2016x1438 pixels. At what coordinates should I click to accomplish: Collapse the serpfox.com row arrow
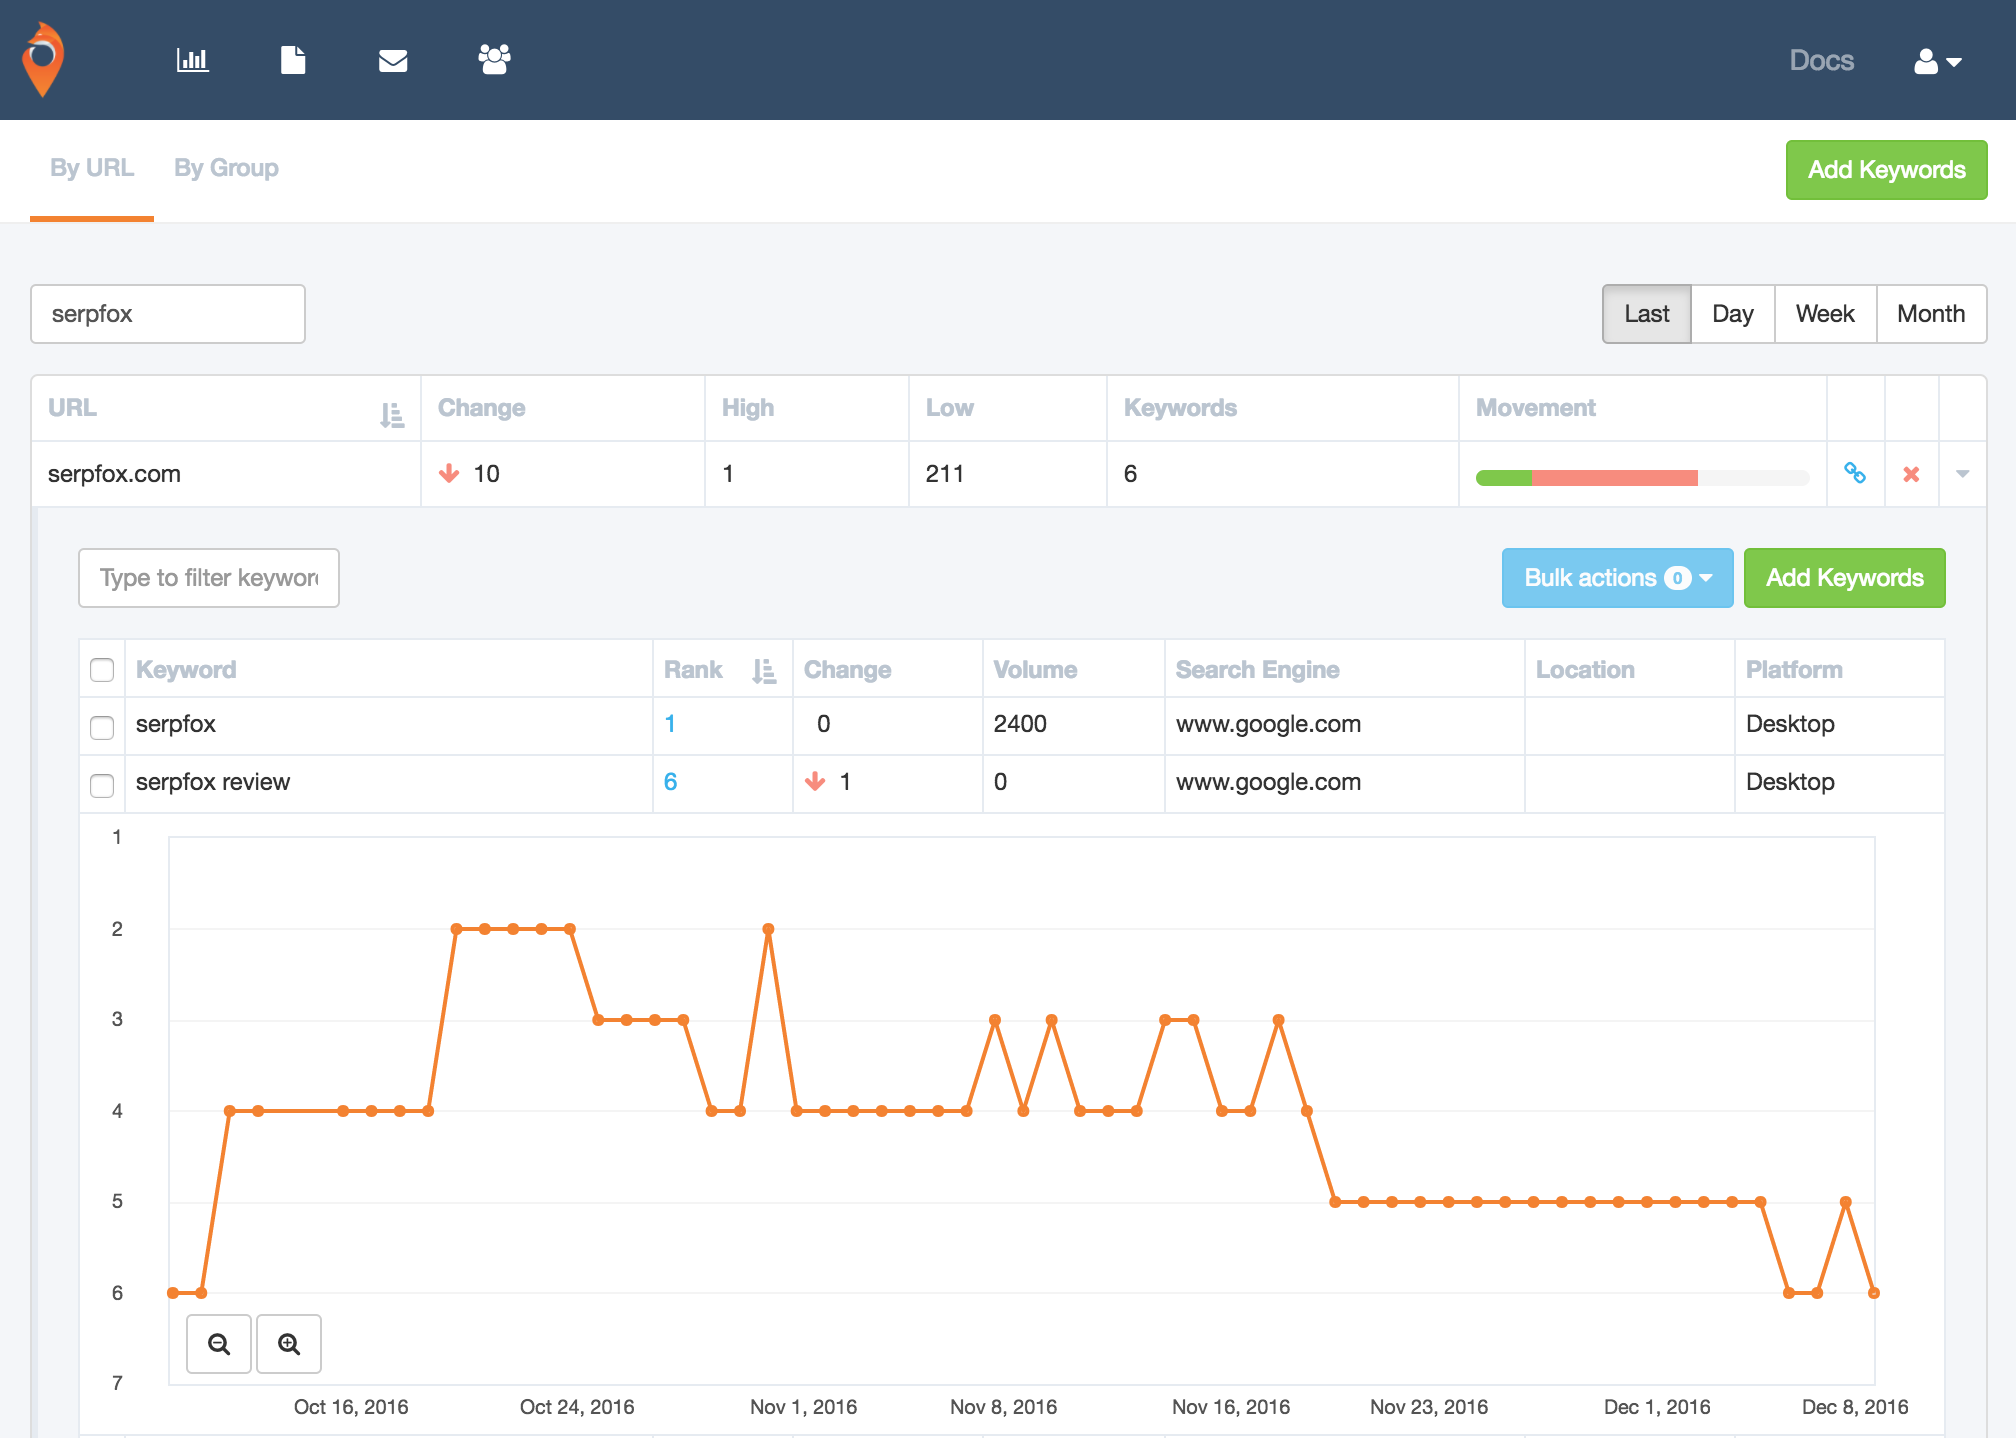[1962, 474]
